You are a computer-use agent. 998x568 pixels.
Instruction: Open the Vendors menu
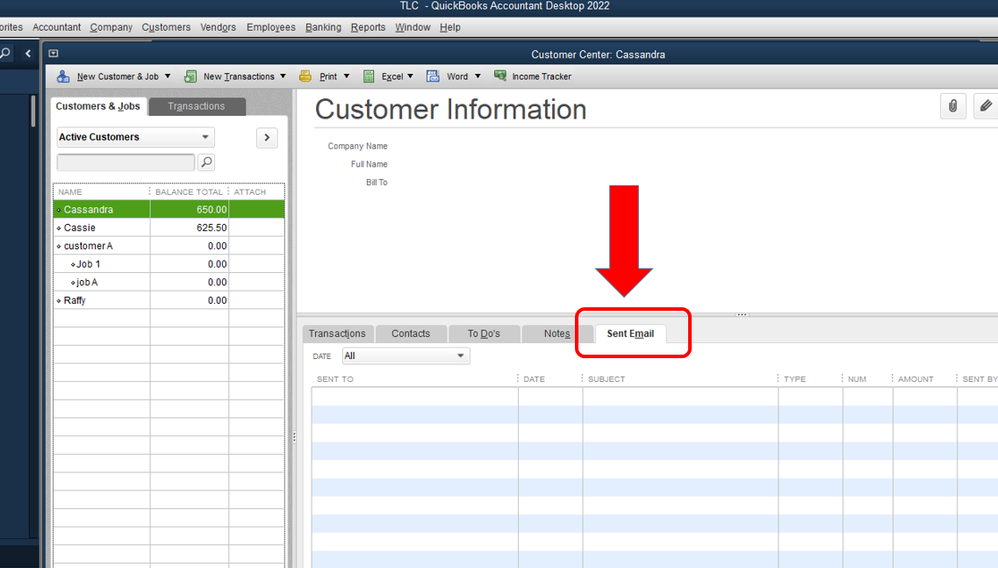(x=218, y=27)
